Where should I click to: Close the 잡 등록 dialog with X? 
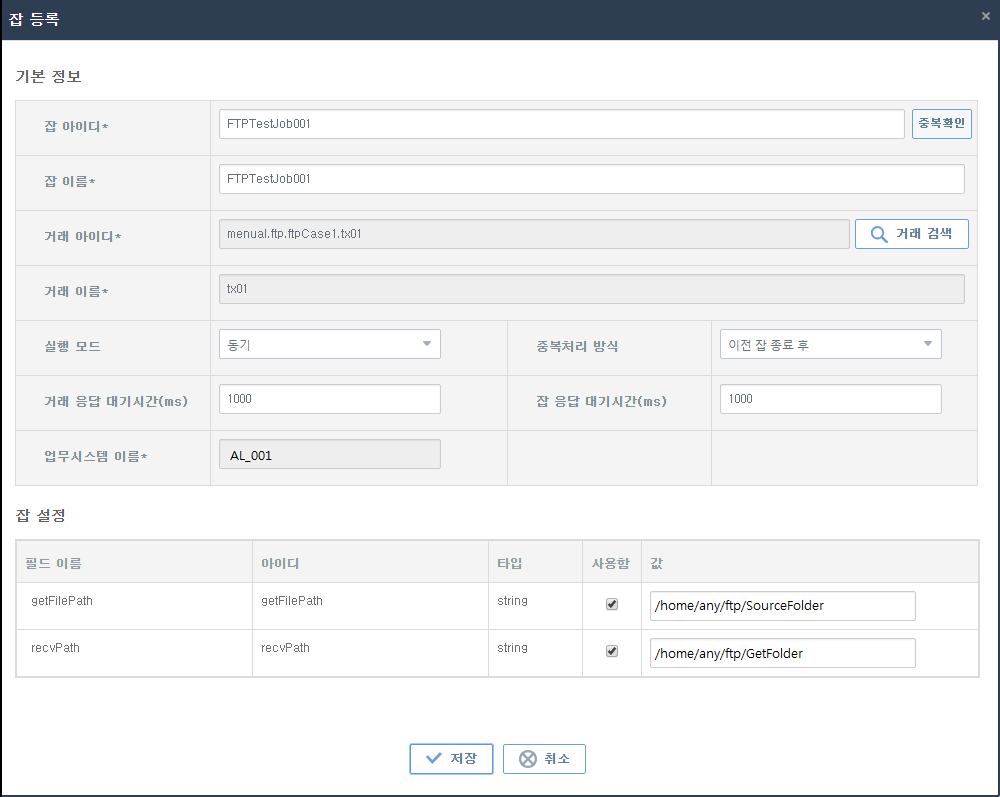pyautogui.click(x=985, y=16)
